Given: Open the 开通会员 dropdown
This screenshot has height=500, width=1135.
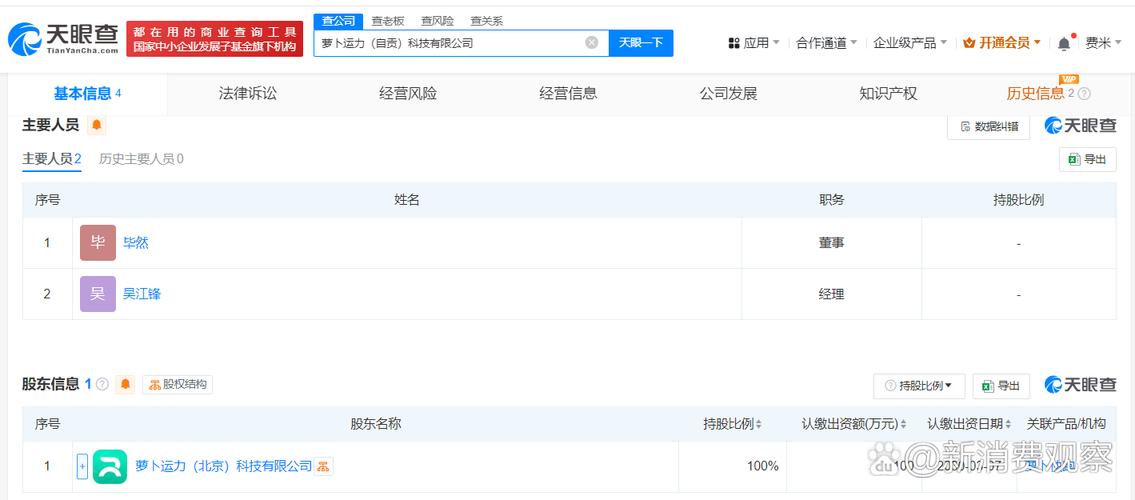Looking at the screenshot, I should pyautogui.click(x=1002, y=43).
